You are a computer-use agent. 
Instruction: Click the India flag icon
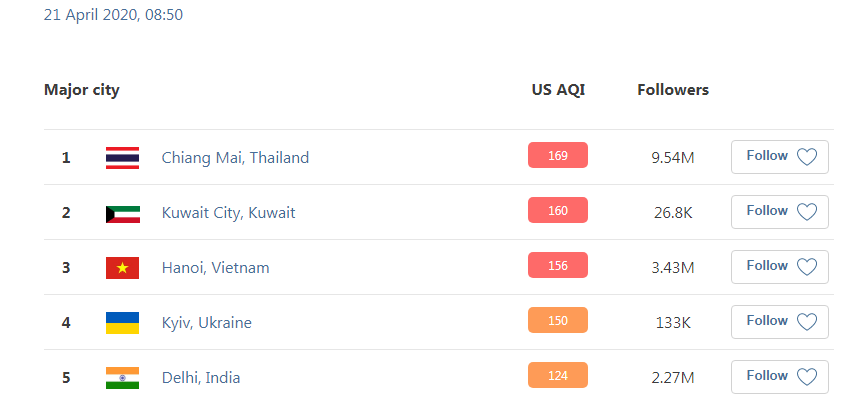click(x=122, y=377)
